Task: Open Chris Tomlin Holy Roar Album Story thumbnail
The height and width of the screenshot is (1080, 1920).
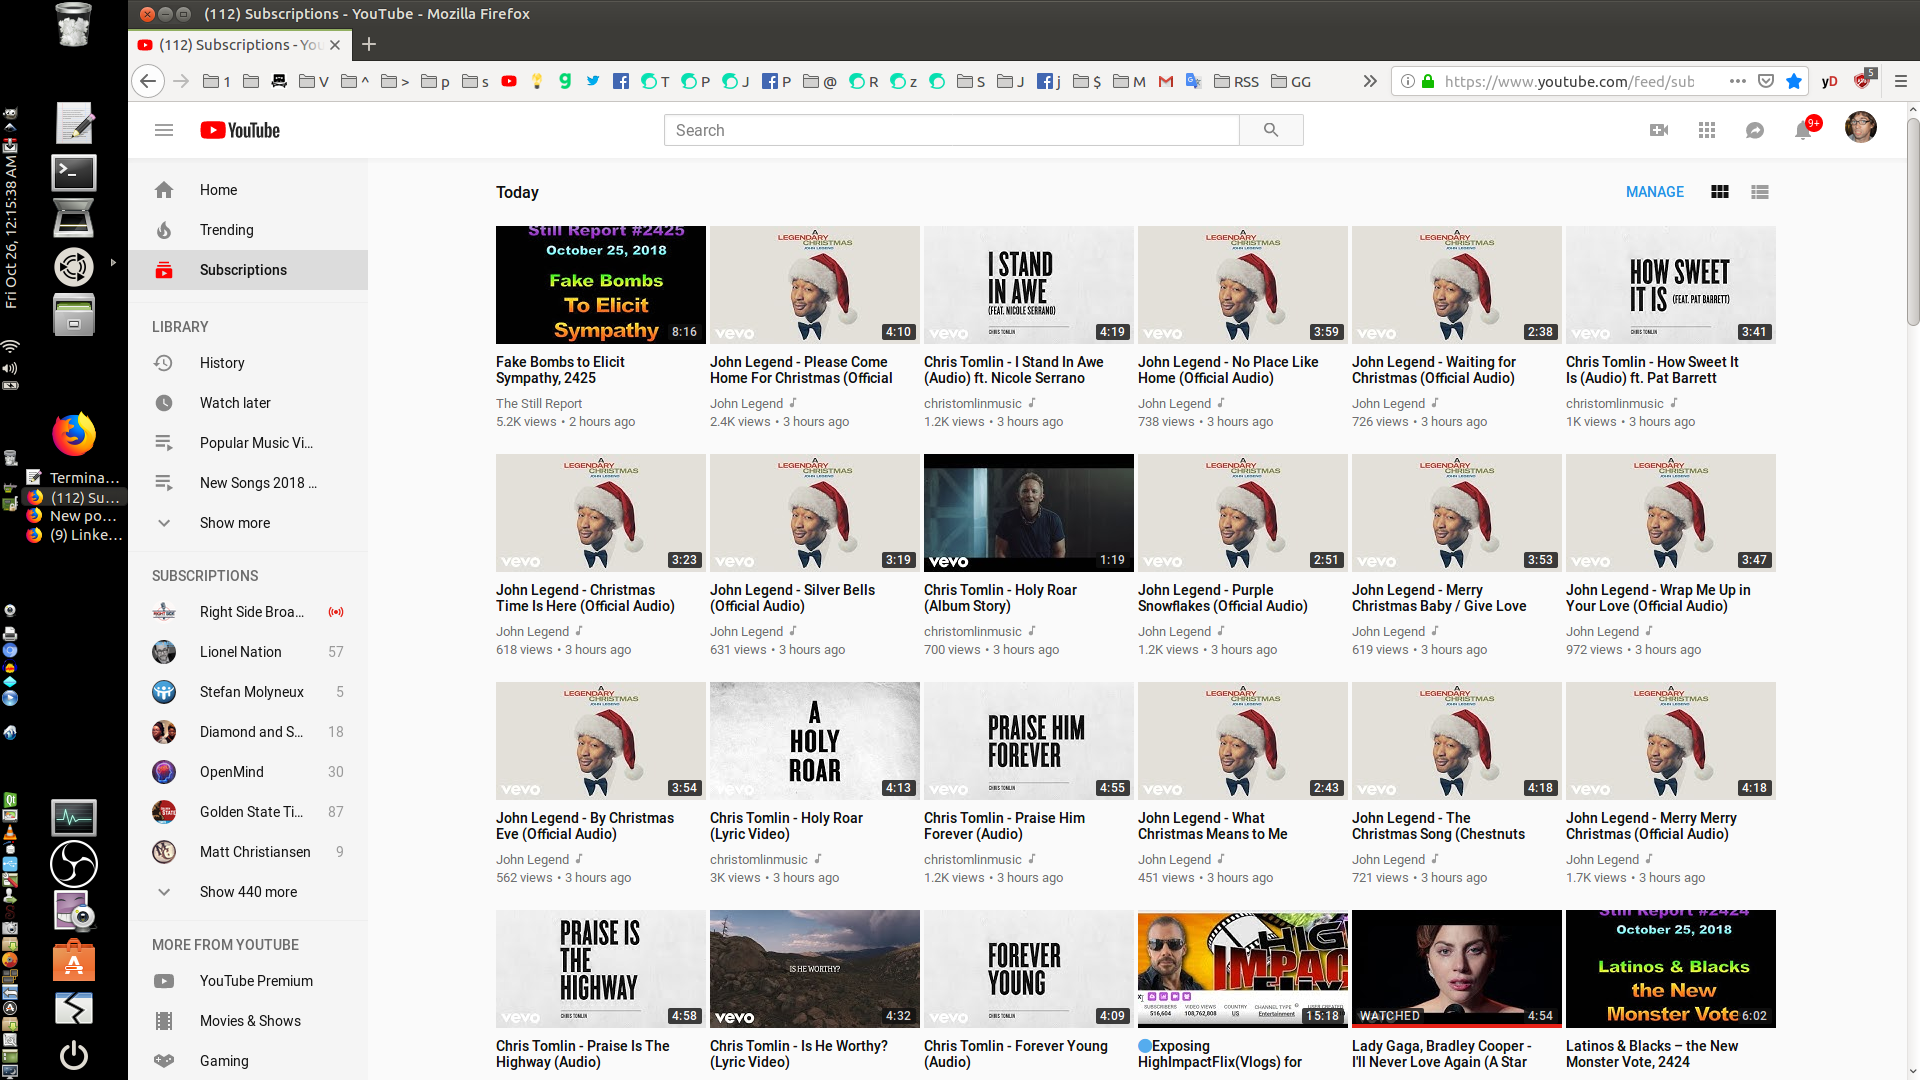Action: pyautogui.click(x=1029, y=513)
